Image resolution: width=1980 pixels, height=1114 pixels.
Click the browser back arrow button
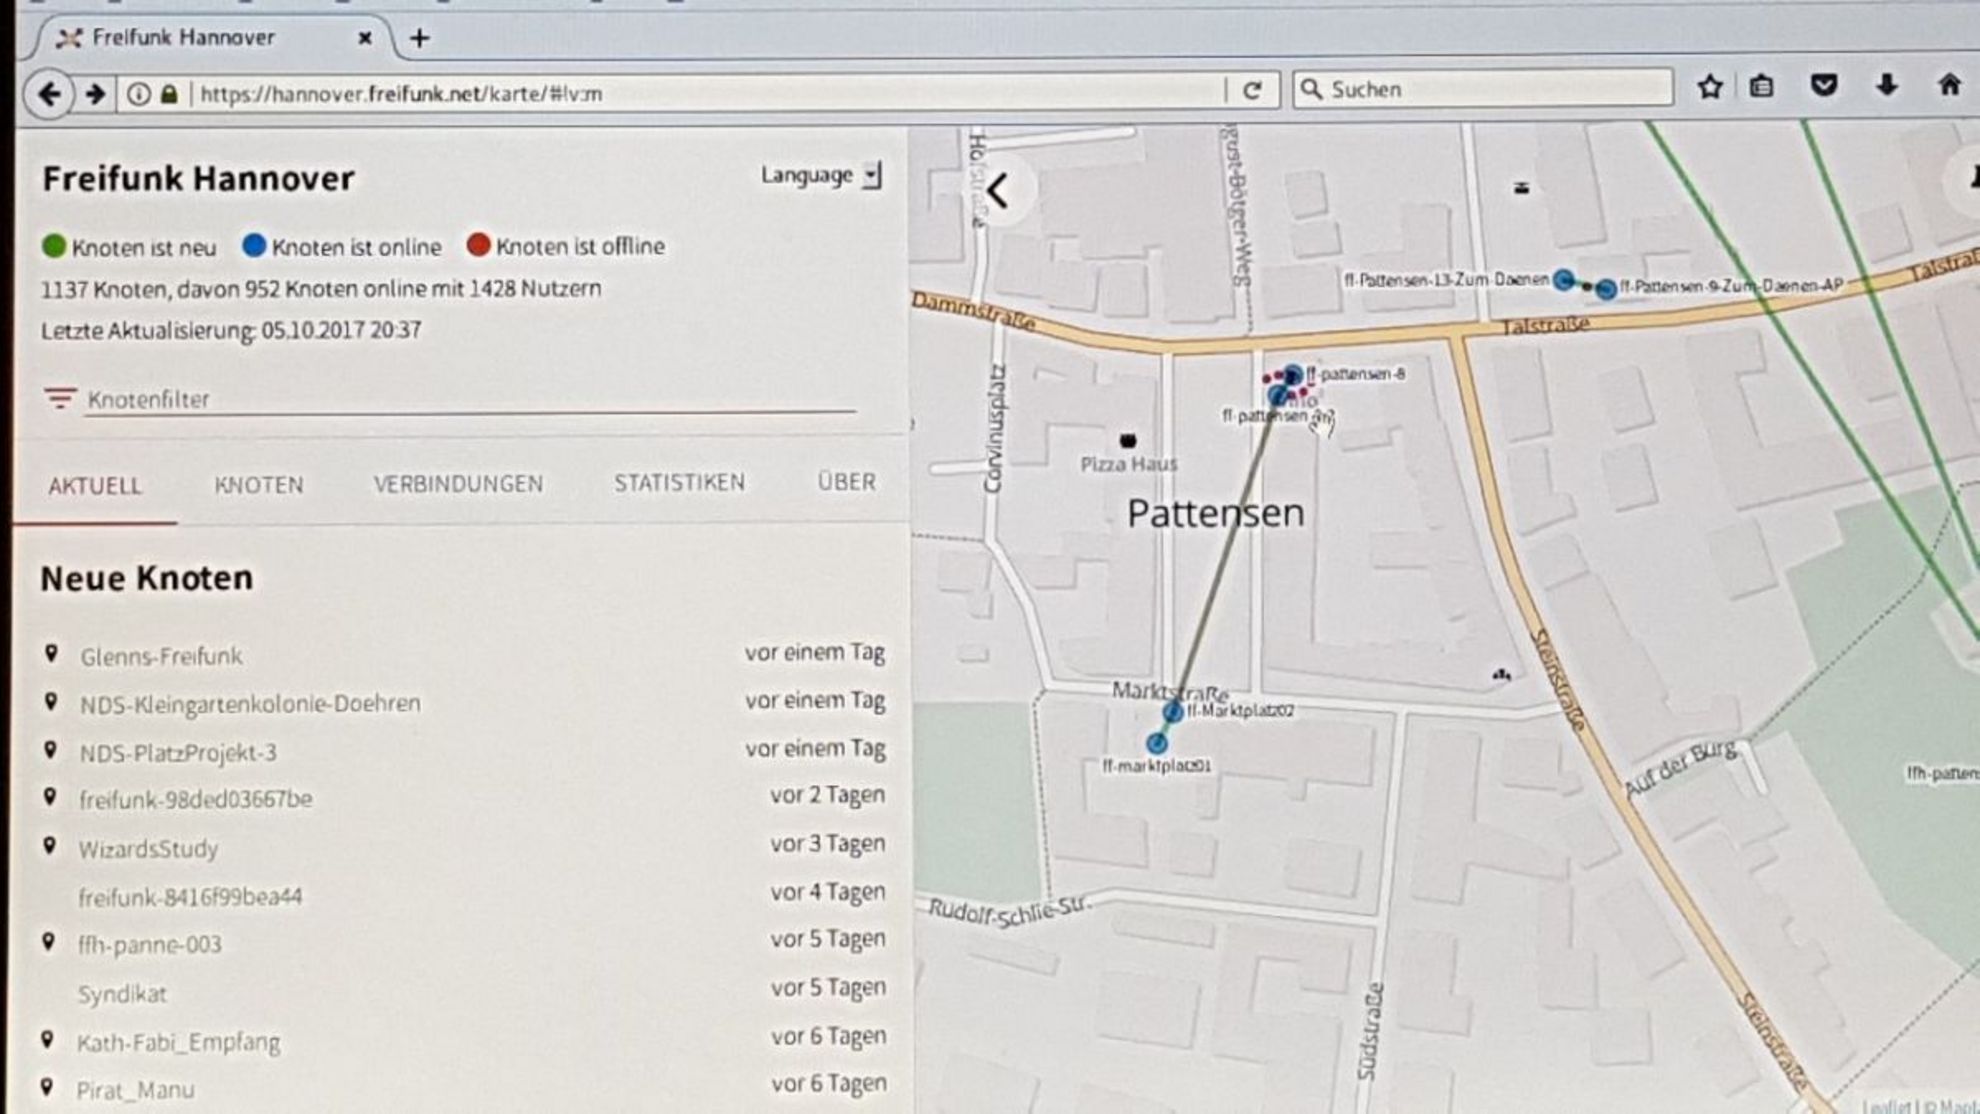[x=48, y=94]
